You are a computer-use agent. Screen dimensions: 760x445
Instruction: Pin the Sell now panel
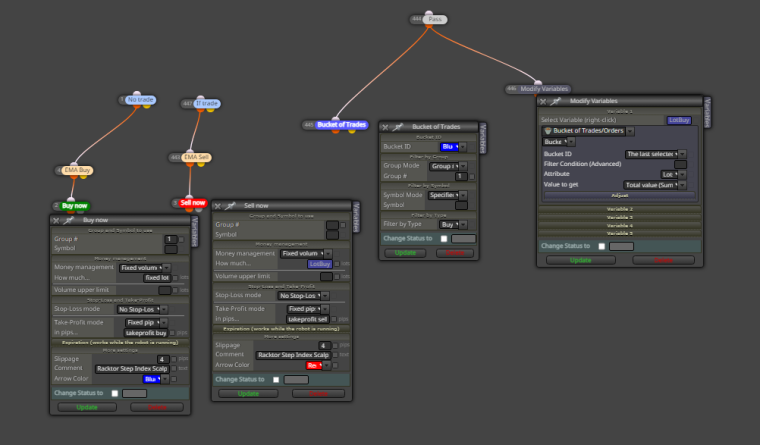click(x=230, y=206)
